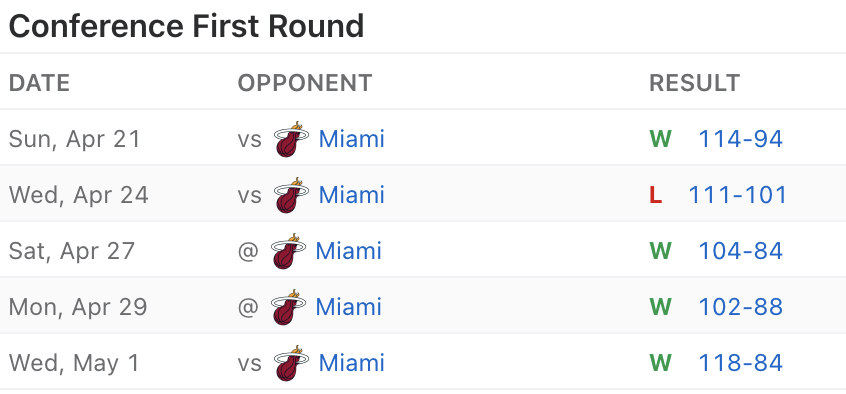The width and height of the screenshot is (846, 394).
Task: Click the OPPONENT column header
Action: [x=305, y=83]
